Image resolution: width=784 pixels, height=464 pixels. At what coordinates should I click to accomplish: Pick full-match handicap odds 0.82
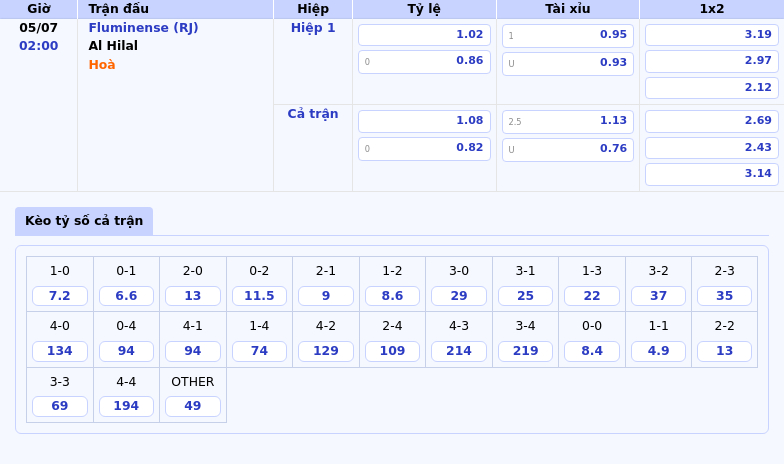(x=424, y=148)
